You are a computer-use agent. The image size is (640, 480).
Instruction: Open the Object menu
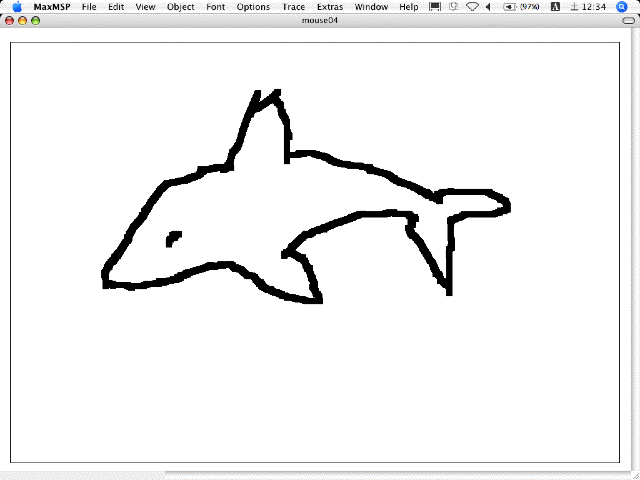(181, 7)
